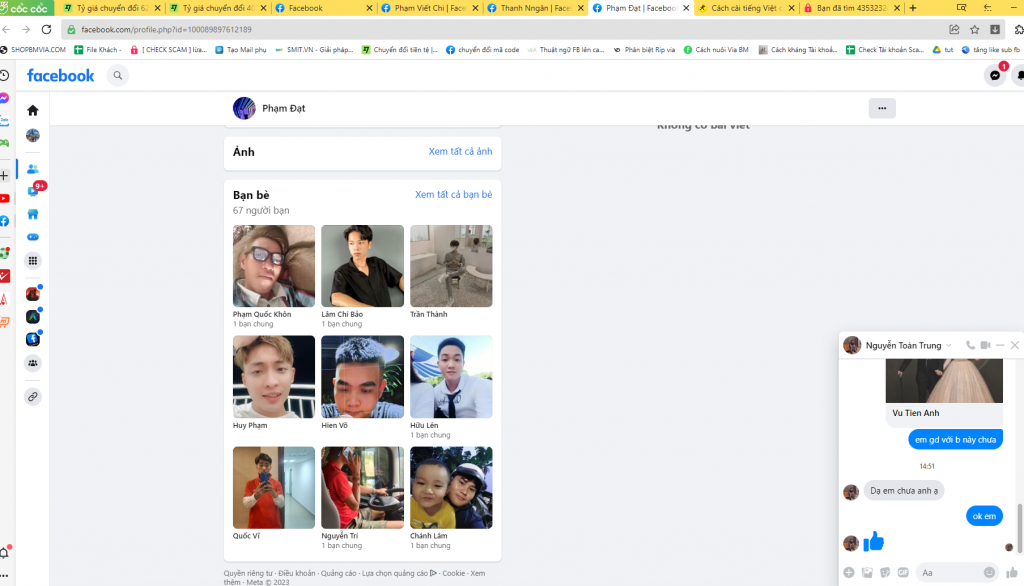Viewport: 1024px width, 586px height.
Task: Switch to the Phạm Việt Chi tab
Action: 429,8
